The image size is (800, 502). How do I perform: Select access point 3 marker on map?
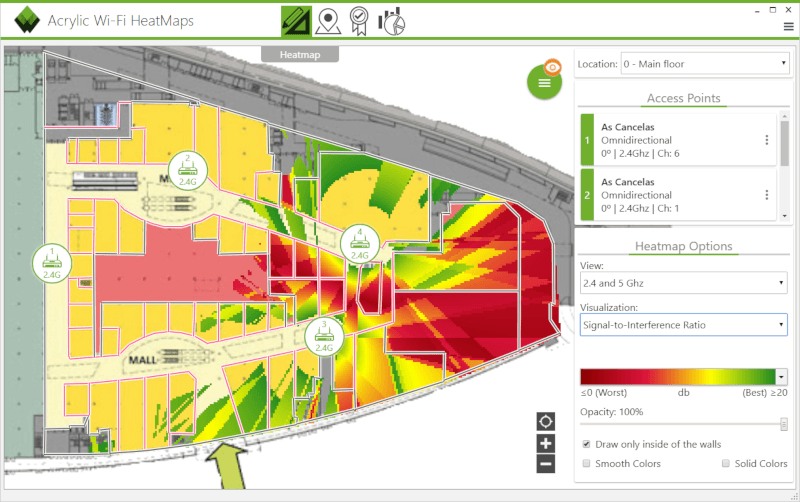(324, 337)
